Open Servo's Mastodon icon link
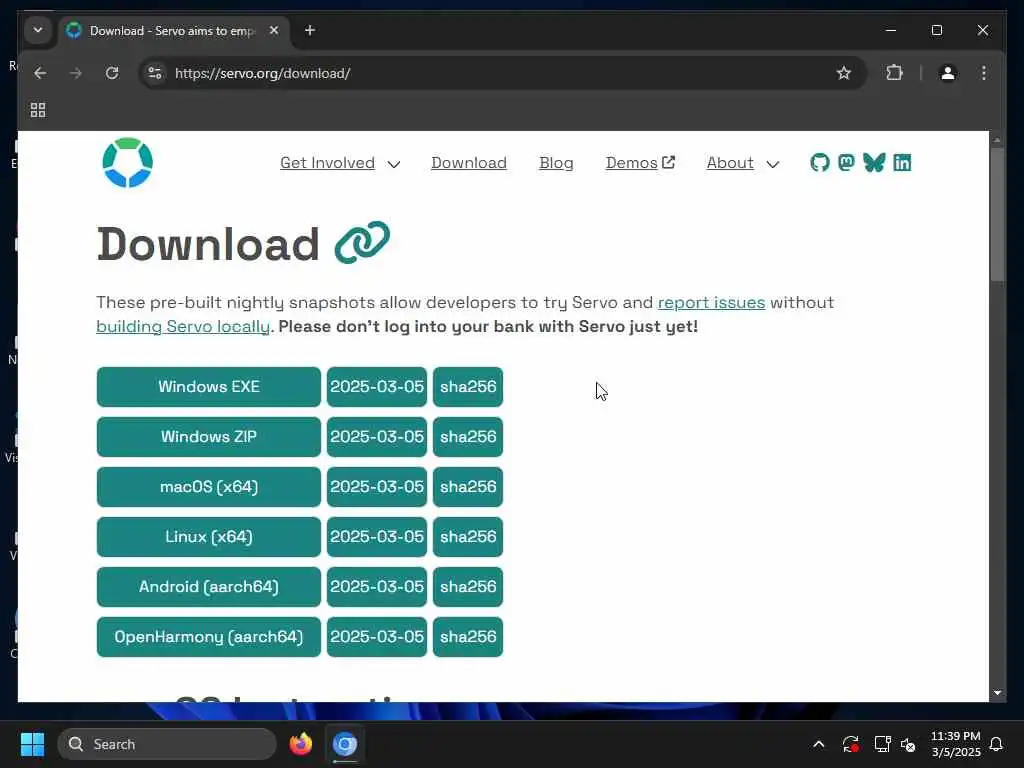Viewport: 1024px width, 768px height. tap(846, 163)
